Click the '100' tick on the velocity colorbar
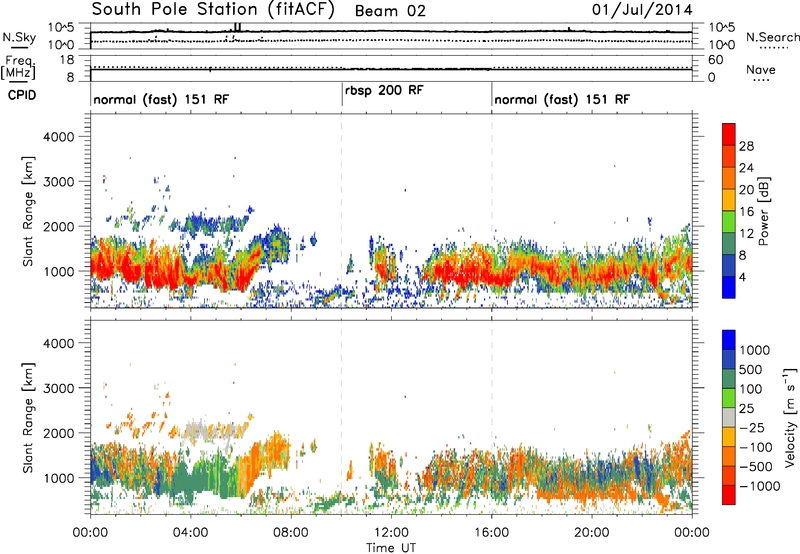This screenshot has width=800, height=554. click(751, 389)
